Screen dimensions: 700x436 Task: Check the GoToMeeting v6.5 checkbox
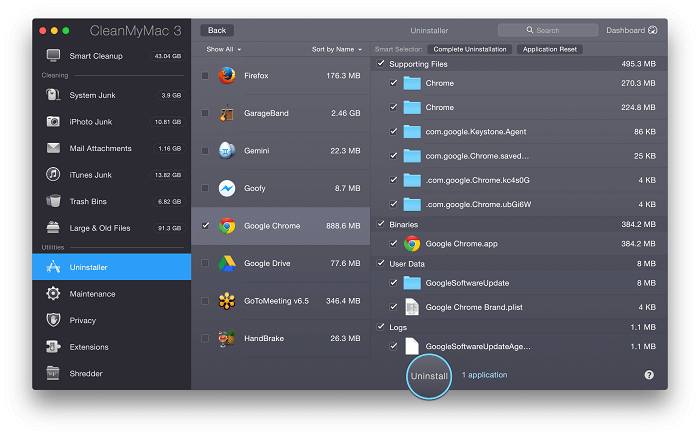pyautogui.click(x=205, y=301)
